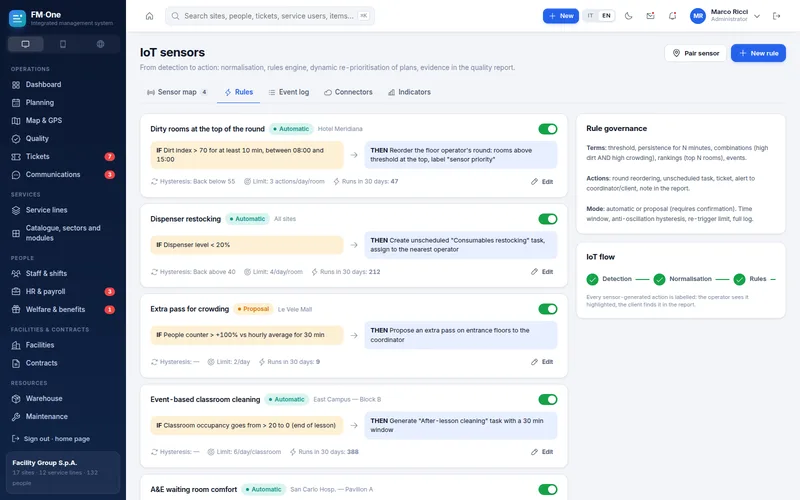Screen dimensions: 800x500
Task: Click IF People counter condition box
Action: click(247, 335)
